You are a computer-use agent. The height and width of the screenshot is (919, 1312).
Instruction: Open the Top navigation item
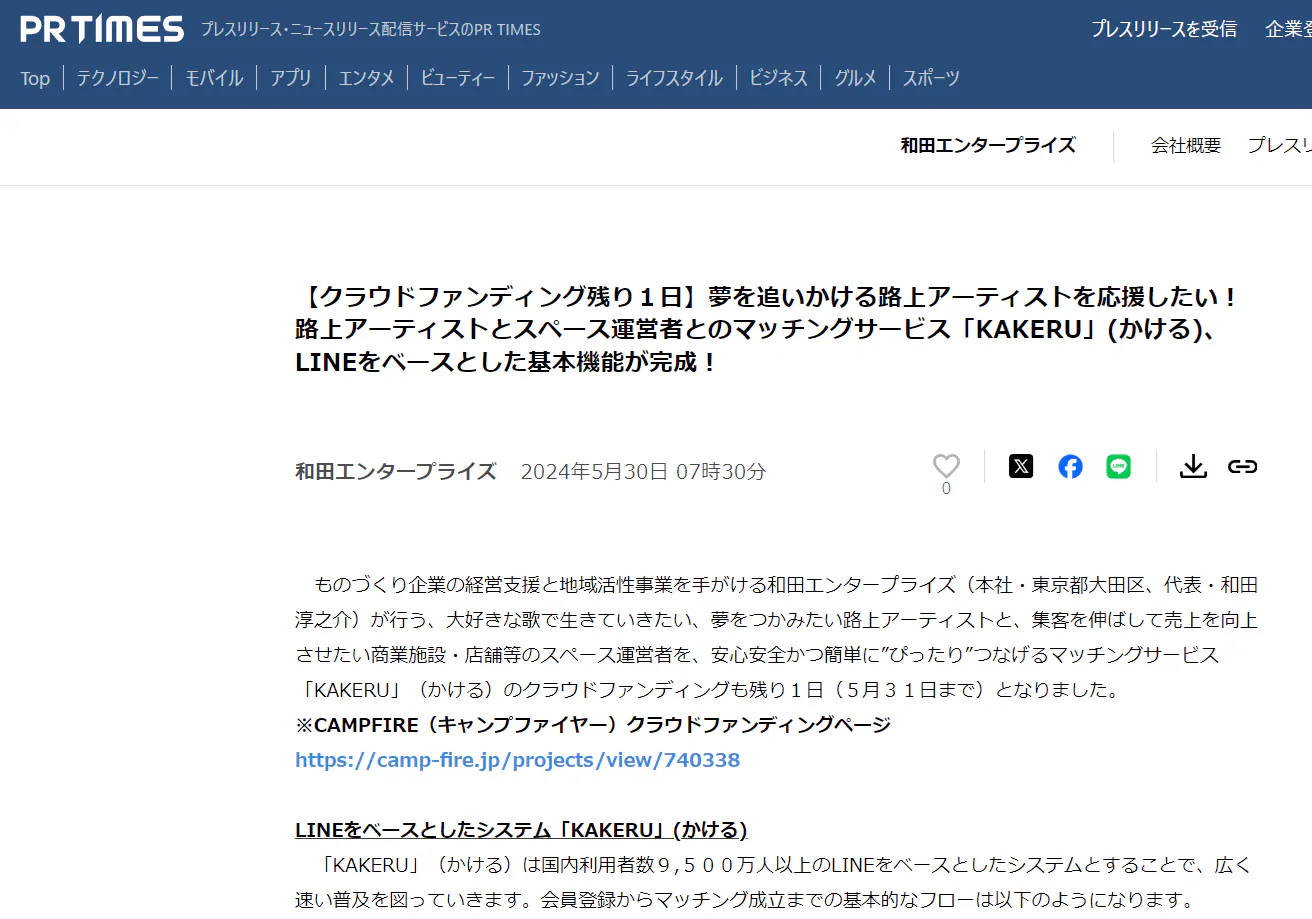pyautogui.click(x=35, y=78)
